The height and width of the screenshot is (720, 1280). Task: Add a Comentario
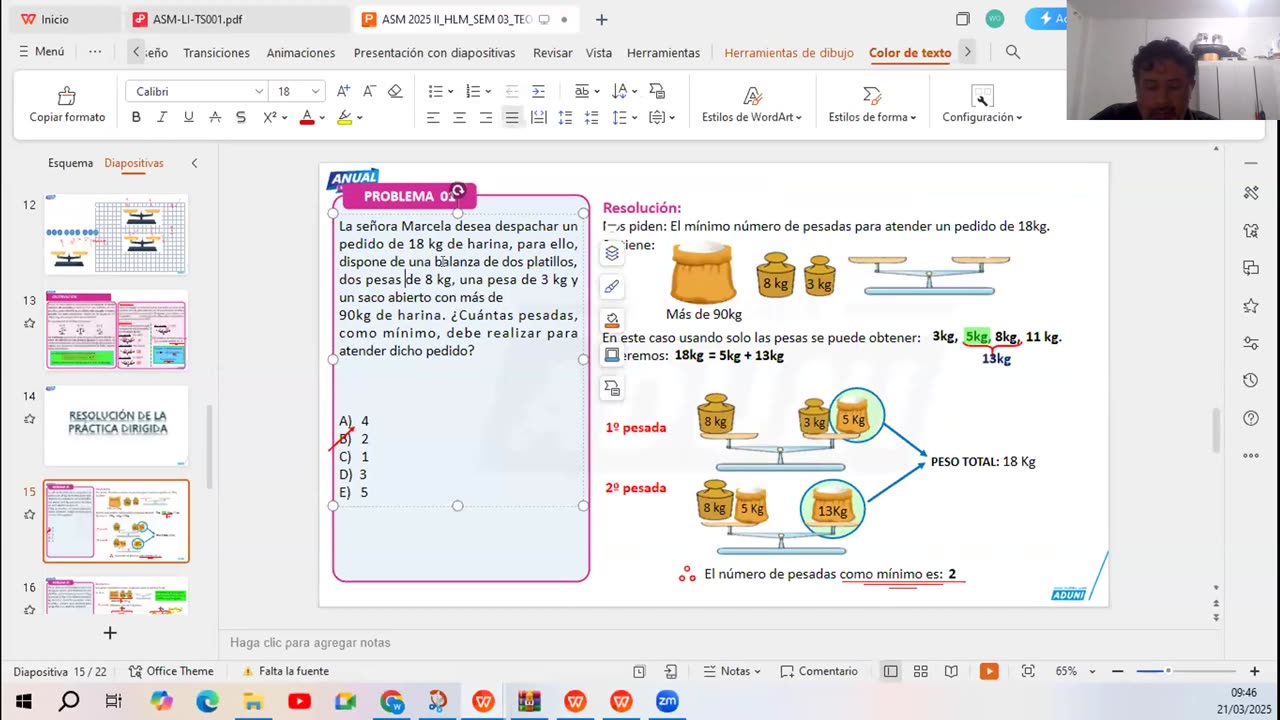[818, 672]
